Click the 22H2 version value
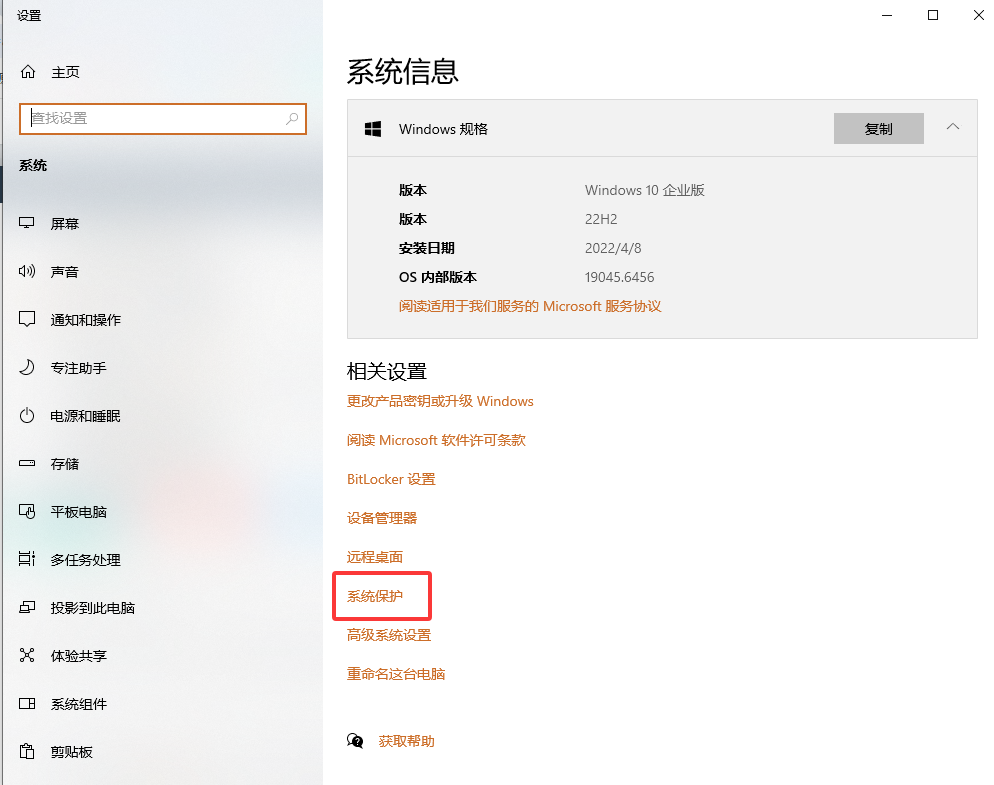Screen dimensions: 994x785 click(x=601, y=219)
